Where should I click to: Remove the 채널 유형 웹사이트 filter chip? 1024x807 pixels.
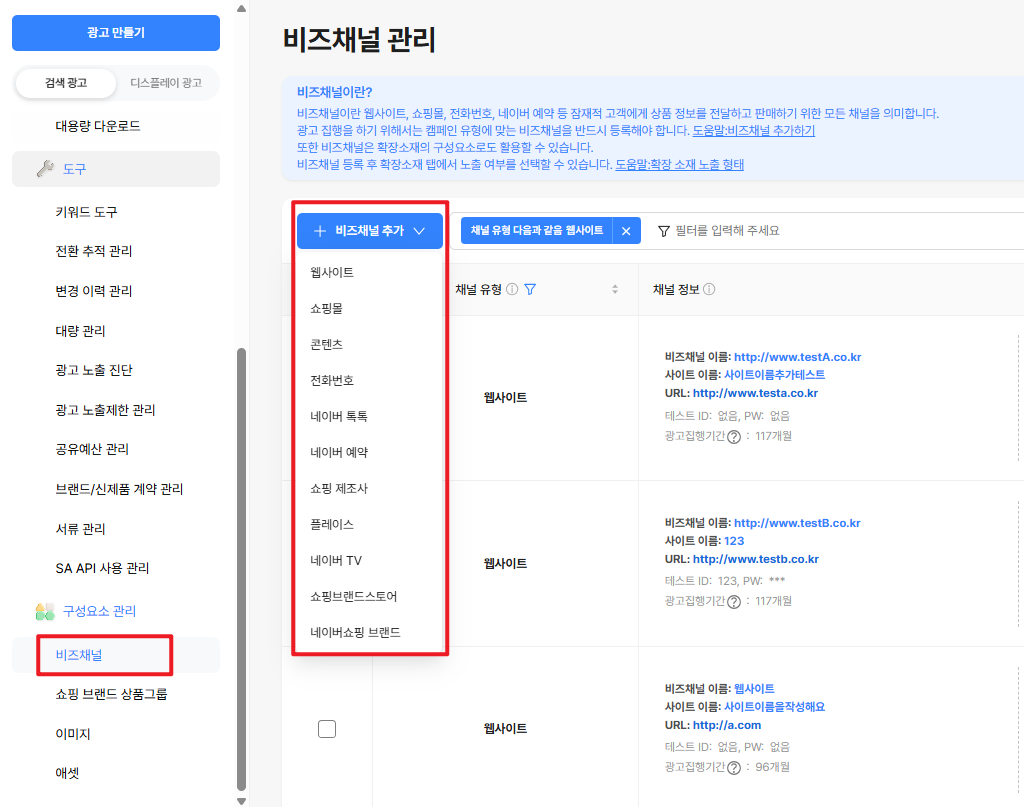pyautogui.click(x=626, y=230)
